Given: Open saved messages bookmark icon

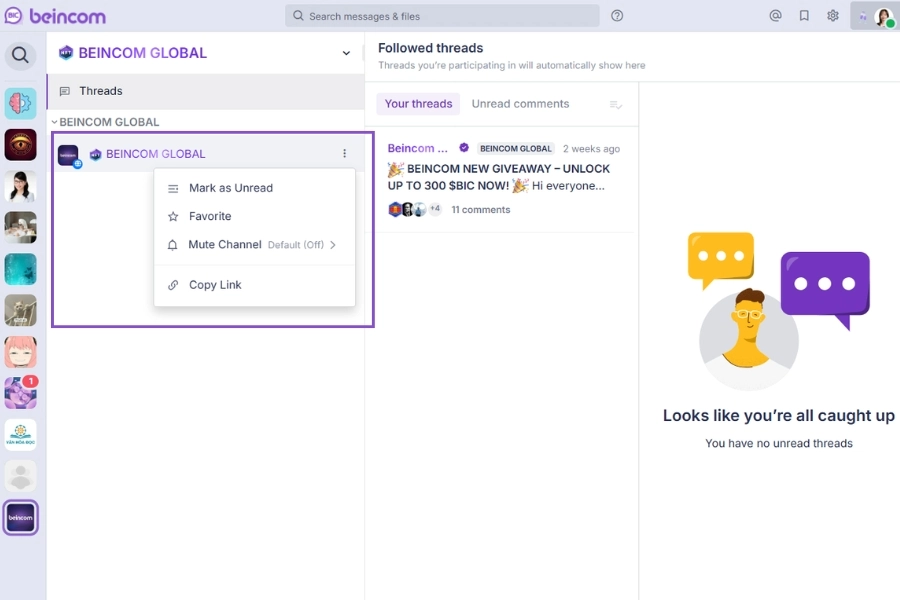Looking at the screenshot, I should point(804,16).
